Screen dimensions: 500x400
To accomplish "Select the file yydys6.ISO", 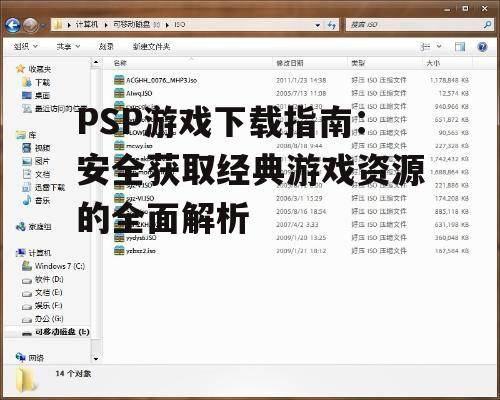I will (x=141, y=238).
